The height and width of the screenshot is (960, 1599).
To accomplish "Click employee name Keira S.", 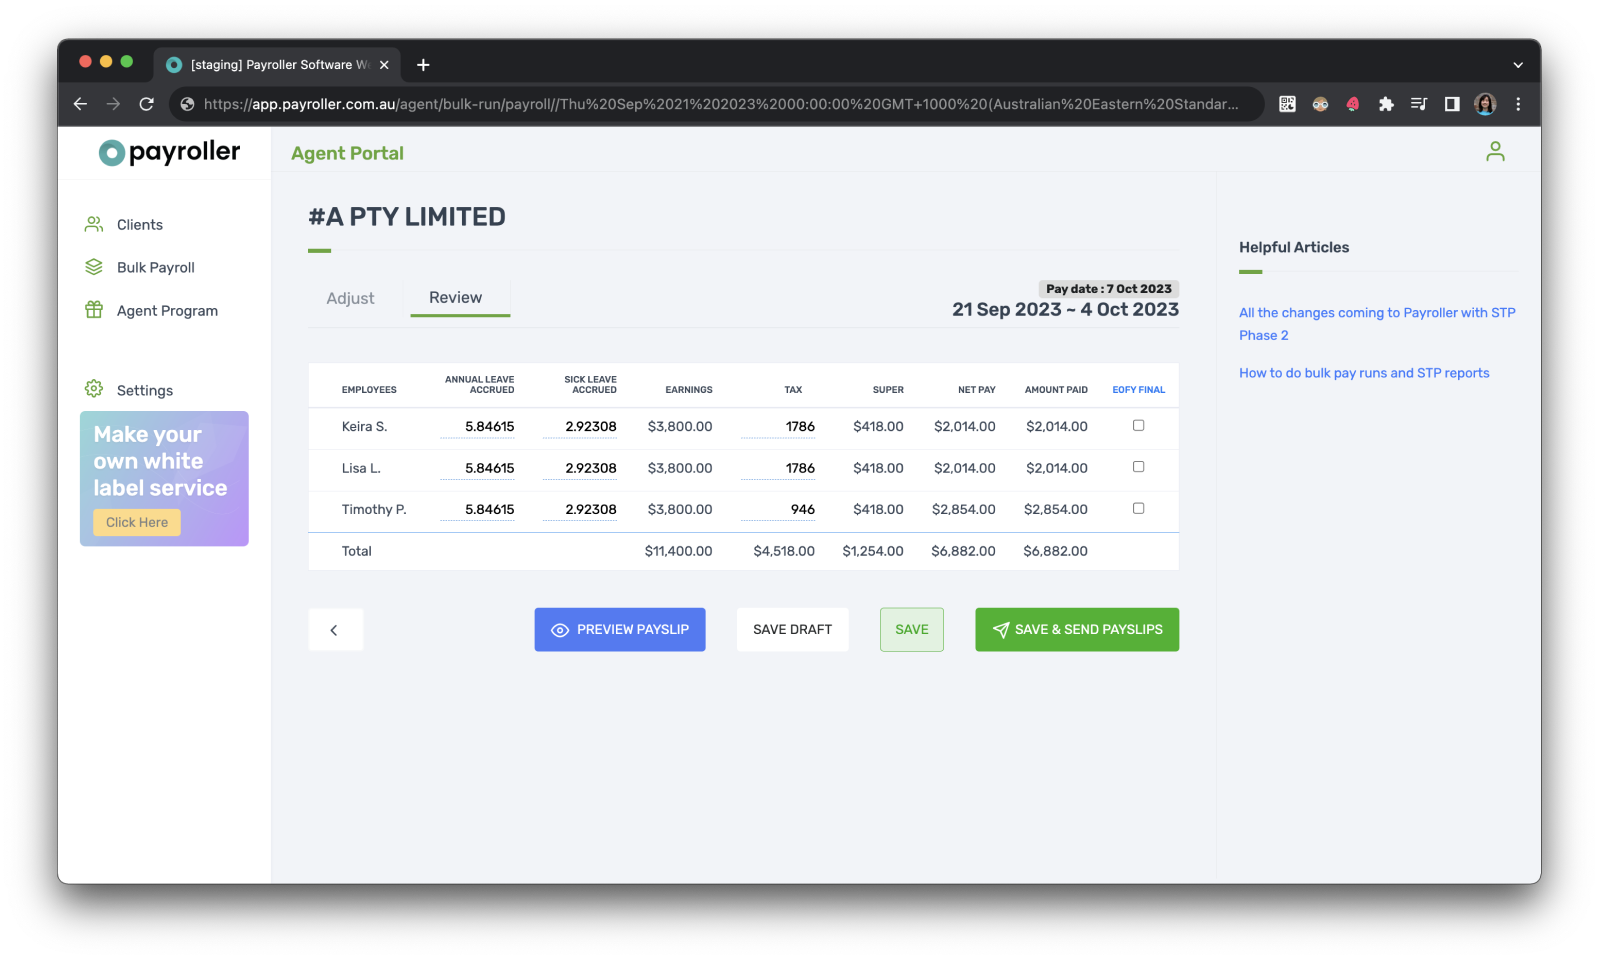I will click(x=364, y=427).
